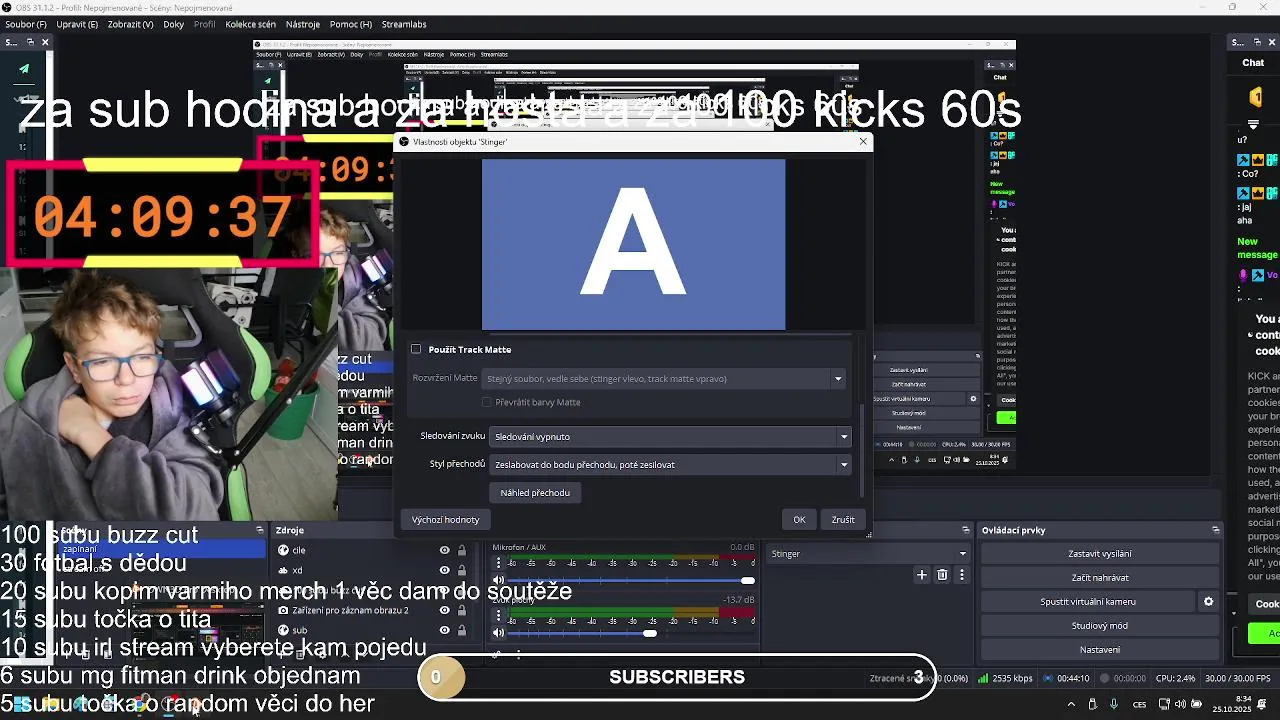Open the Upravit (E) menu
The image size is (1280, 720).
click(x=77, y=24)
